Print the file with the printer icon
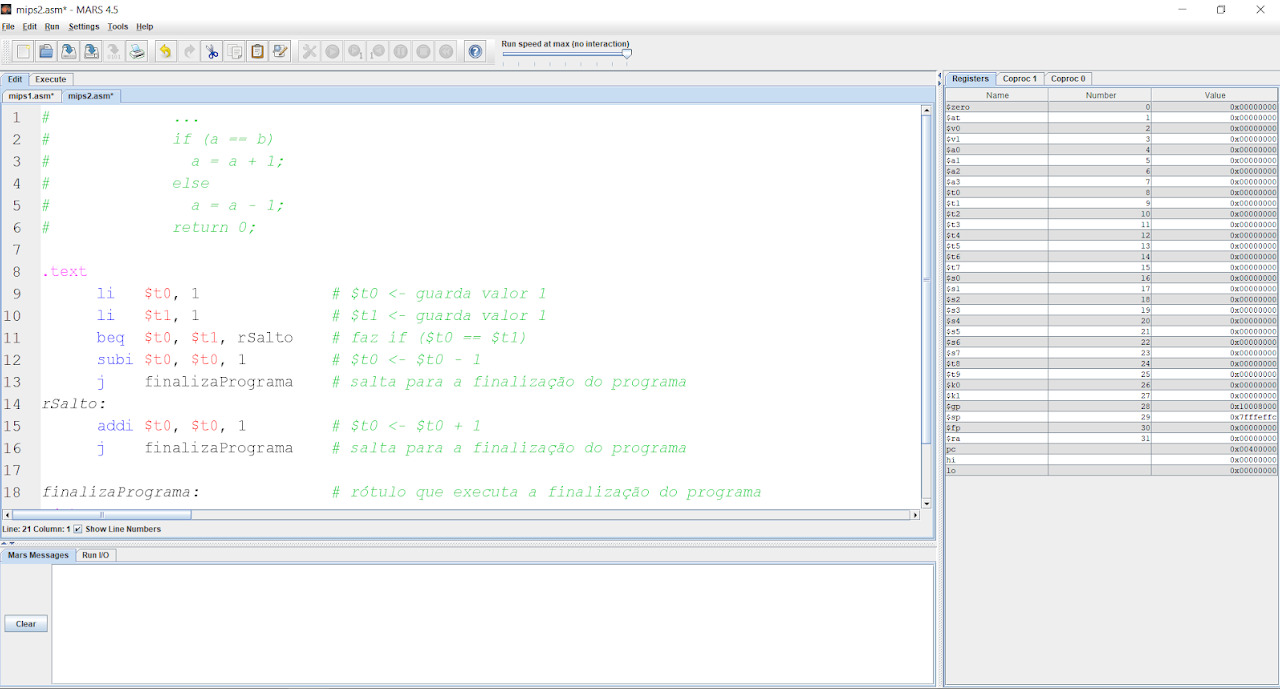The height and width of the screenshot is (689, 1280). [137, 51]
